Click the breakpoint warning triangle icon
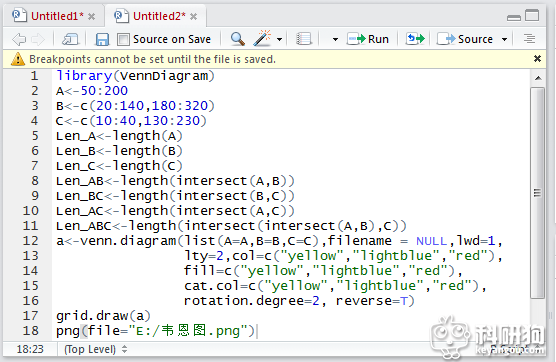This screenshot has height=362, width=556. coord(18,59)
